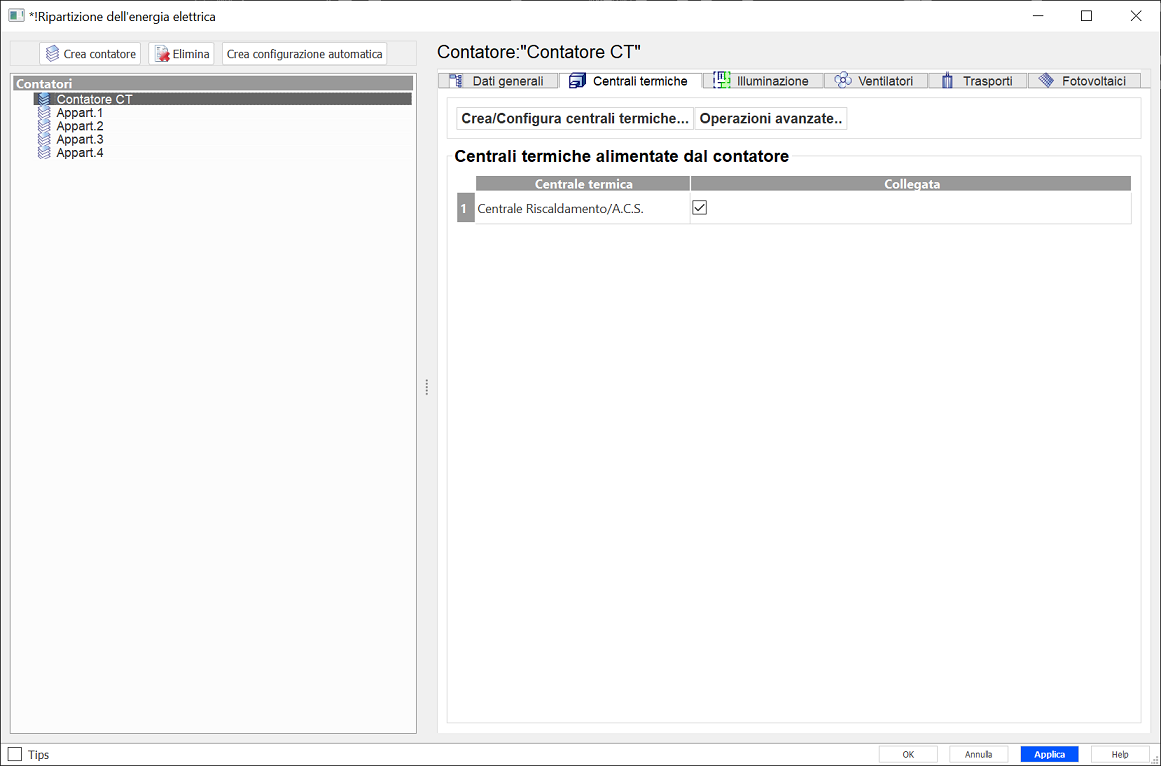Click the Crea contatore meter icon
The image size is (1161, 766).
[x=52, y=54]
